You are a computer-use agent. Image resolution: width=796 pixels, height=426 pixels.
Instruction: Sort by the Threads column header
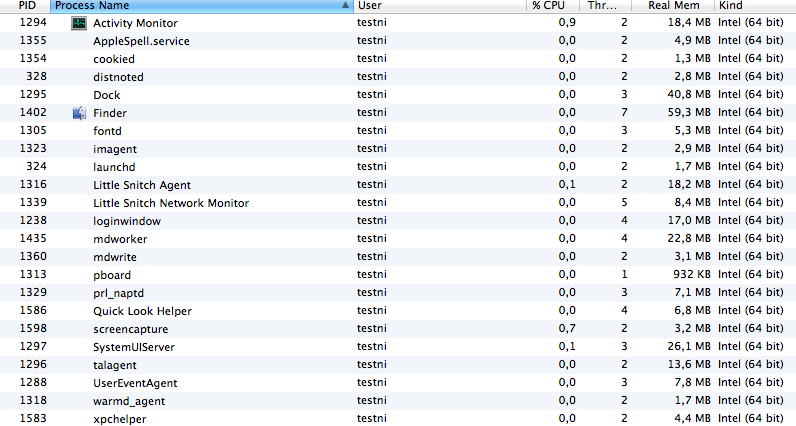606,6
